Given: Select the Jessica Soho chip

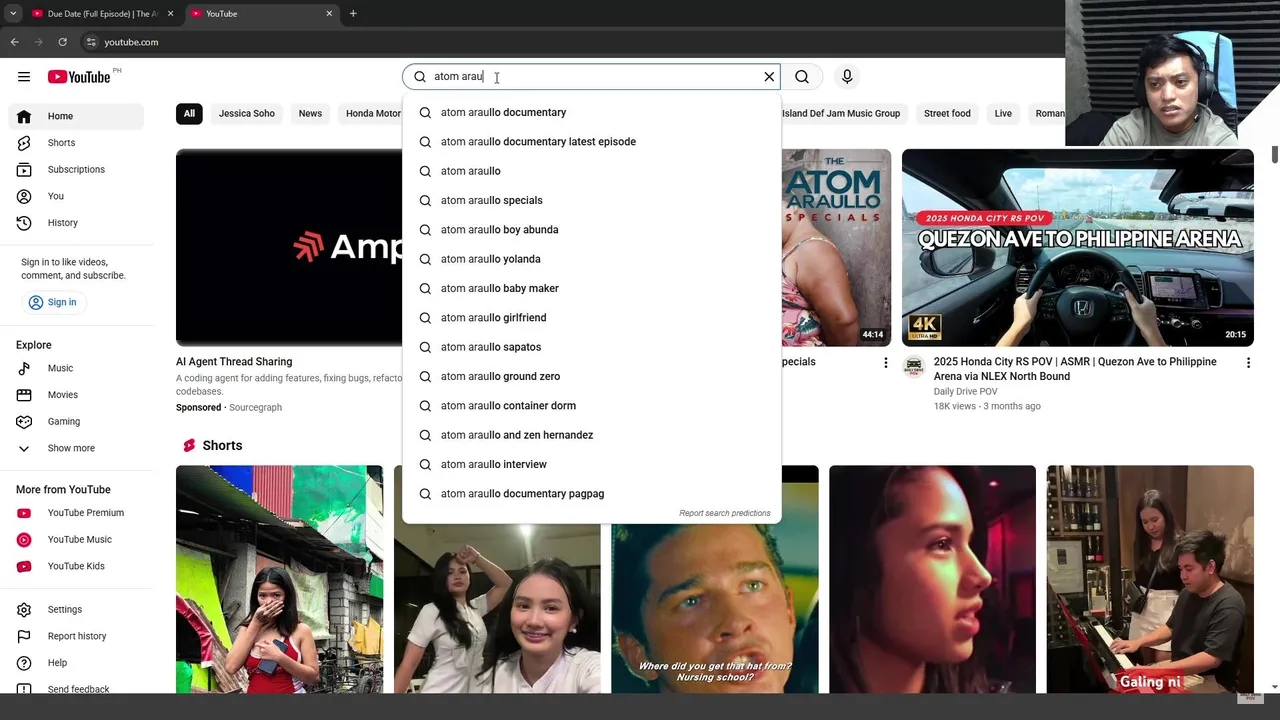Looking at the screenshot, I should click(247, 114).
